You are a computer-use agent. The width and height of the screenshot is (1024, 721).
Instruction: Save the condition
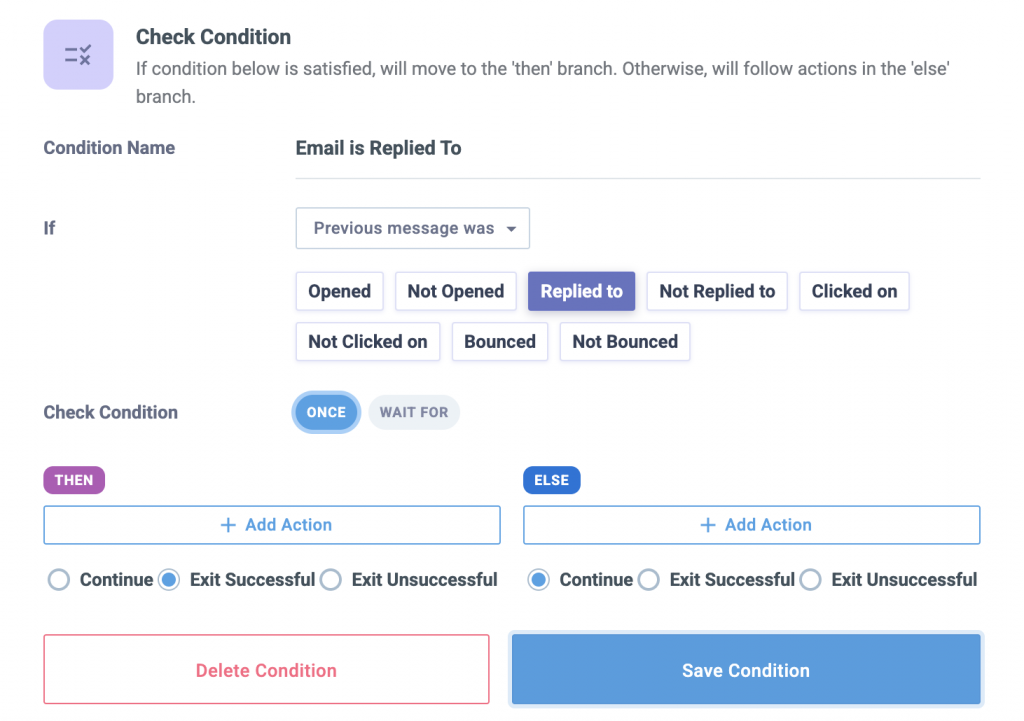pos(745,670)
